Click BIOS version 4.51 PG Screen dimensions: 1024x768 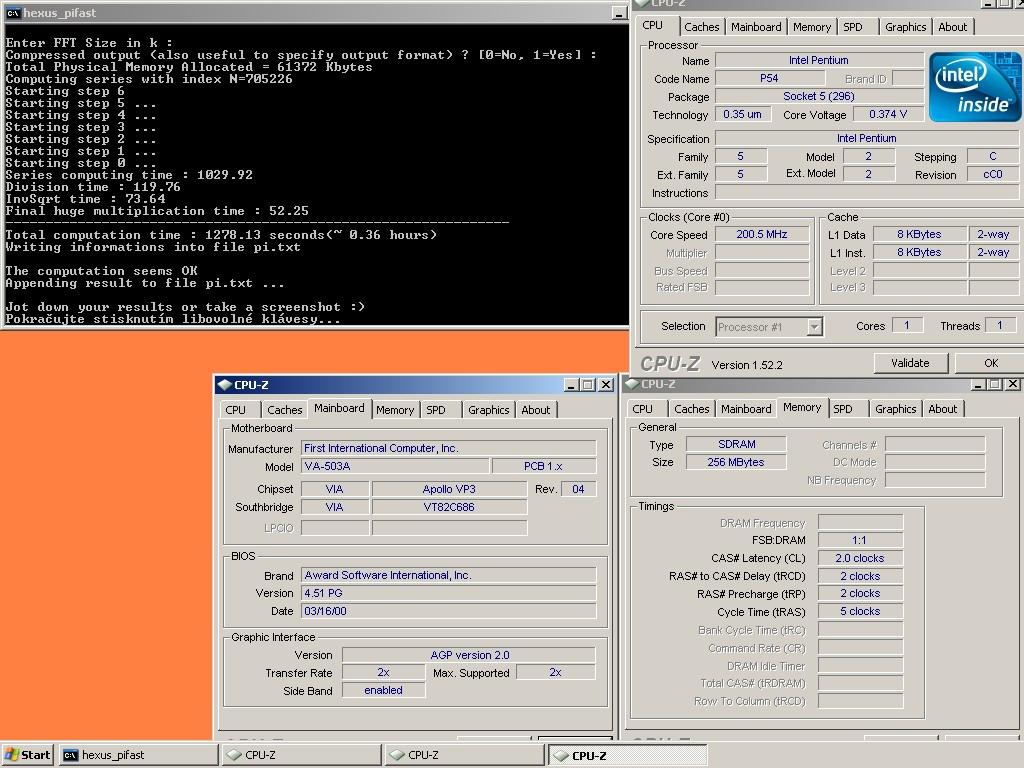click(x=449, y=593)
